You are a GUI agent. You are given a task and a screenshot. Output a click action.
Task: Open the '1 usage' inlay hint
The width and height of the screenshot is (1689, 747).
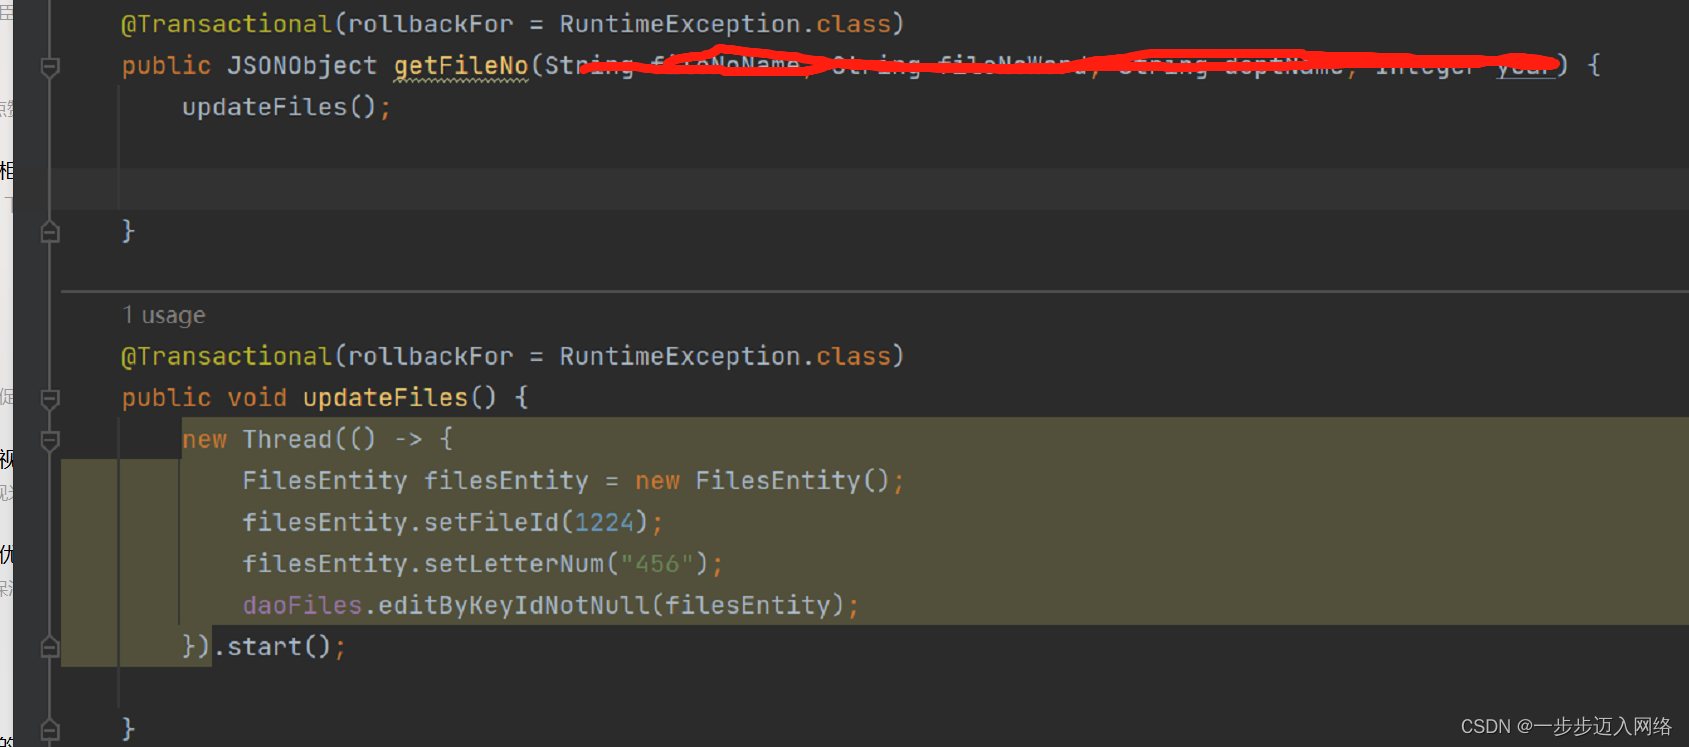[x=164, y=315]
